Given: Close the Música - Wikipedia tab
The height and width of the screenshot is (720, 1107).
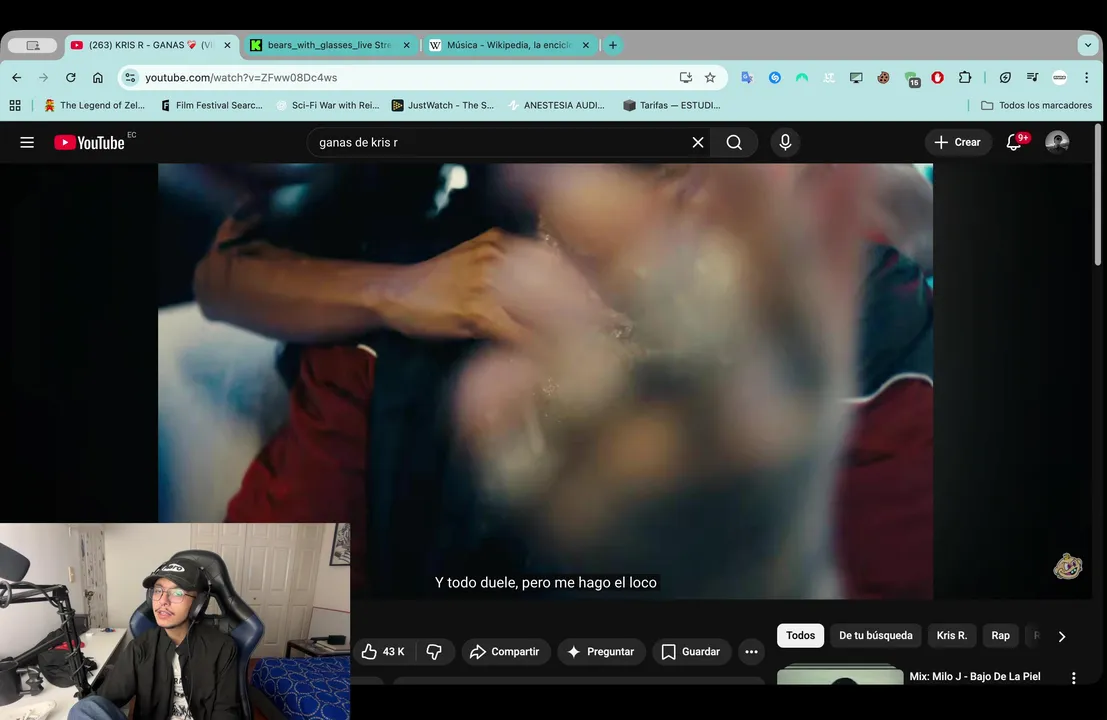Looking at the screenshot, I should coord(585,45).
